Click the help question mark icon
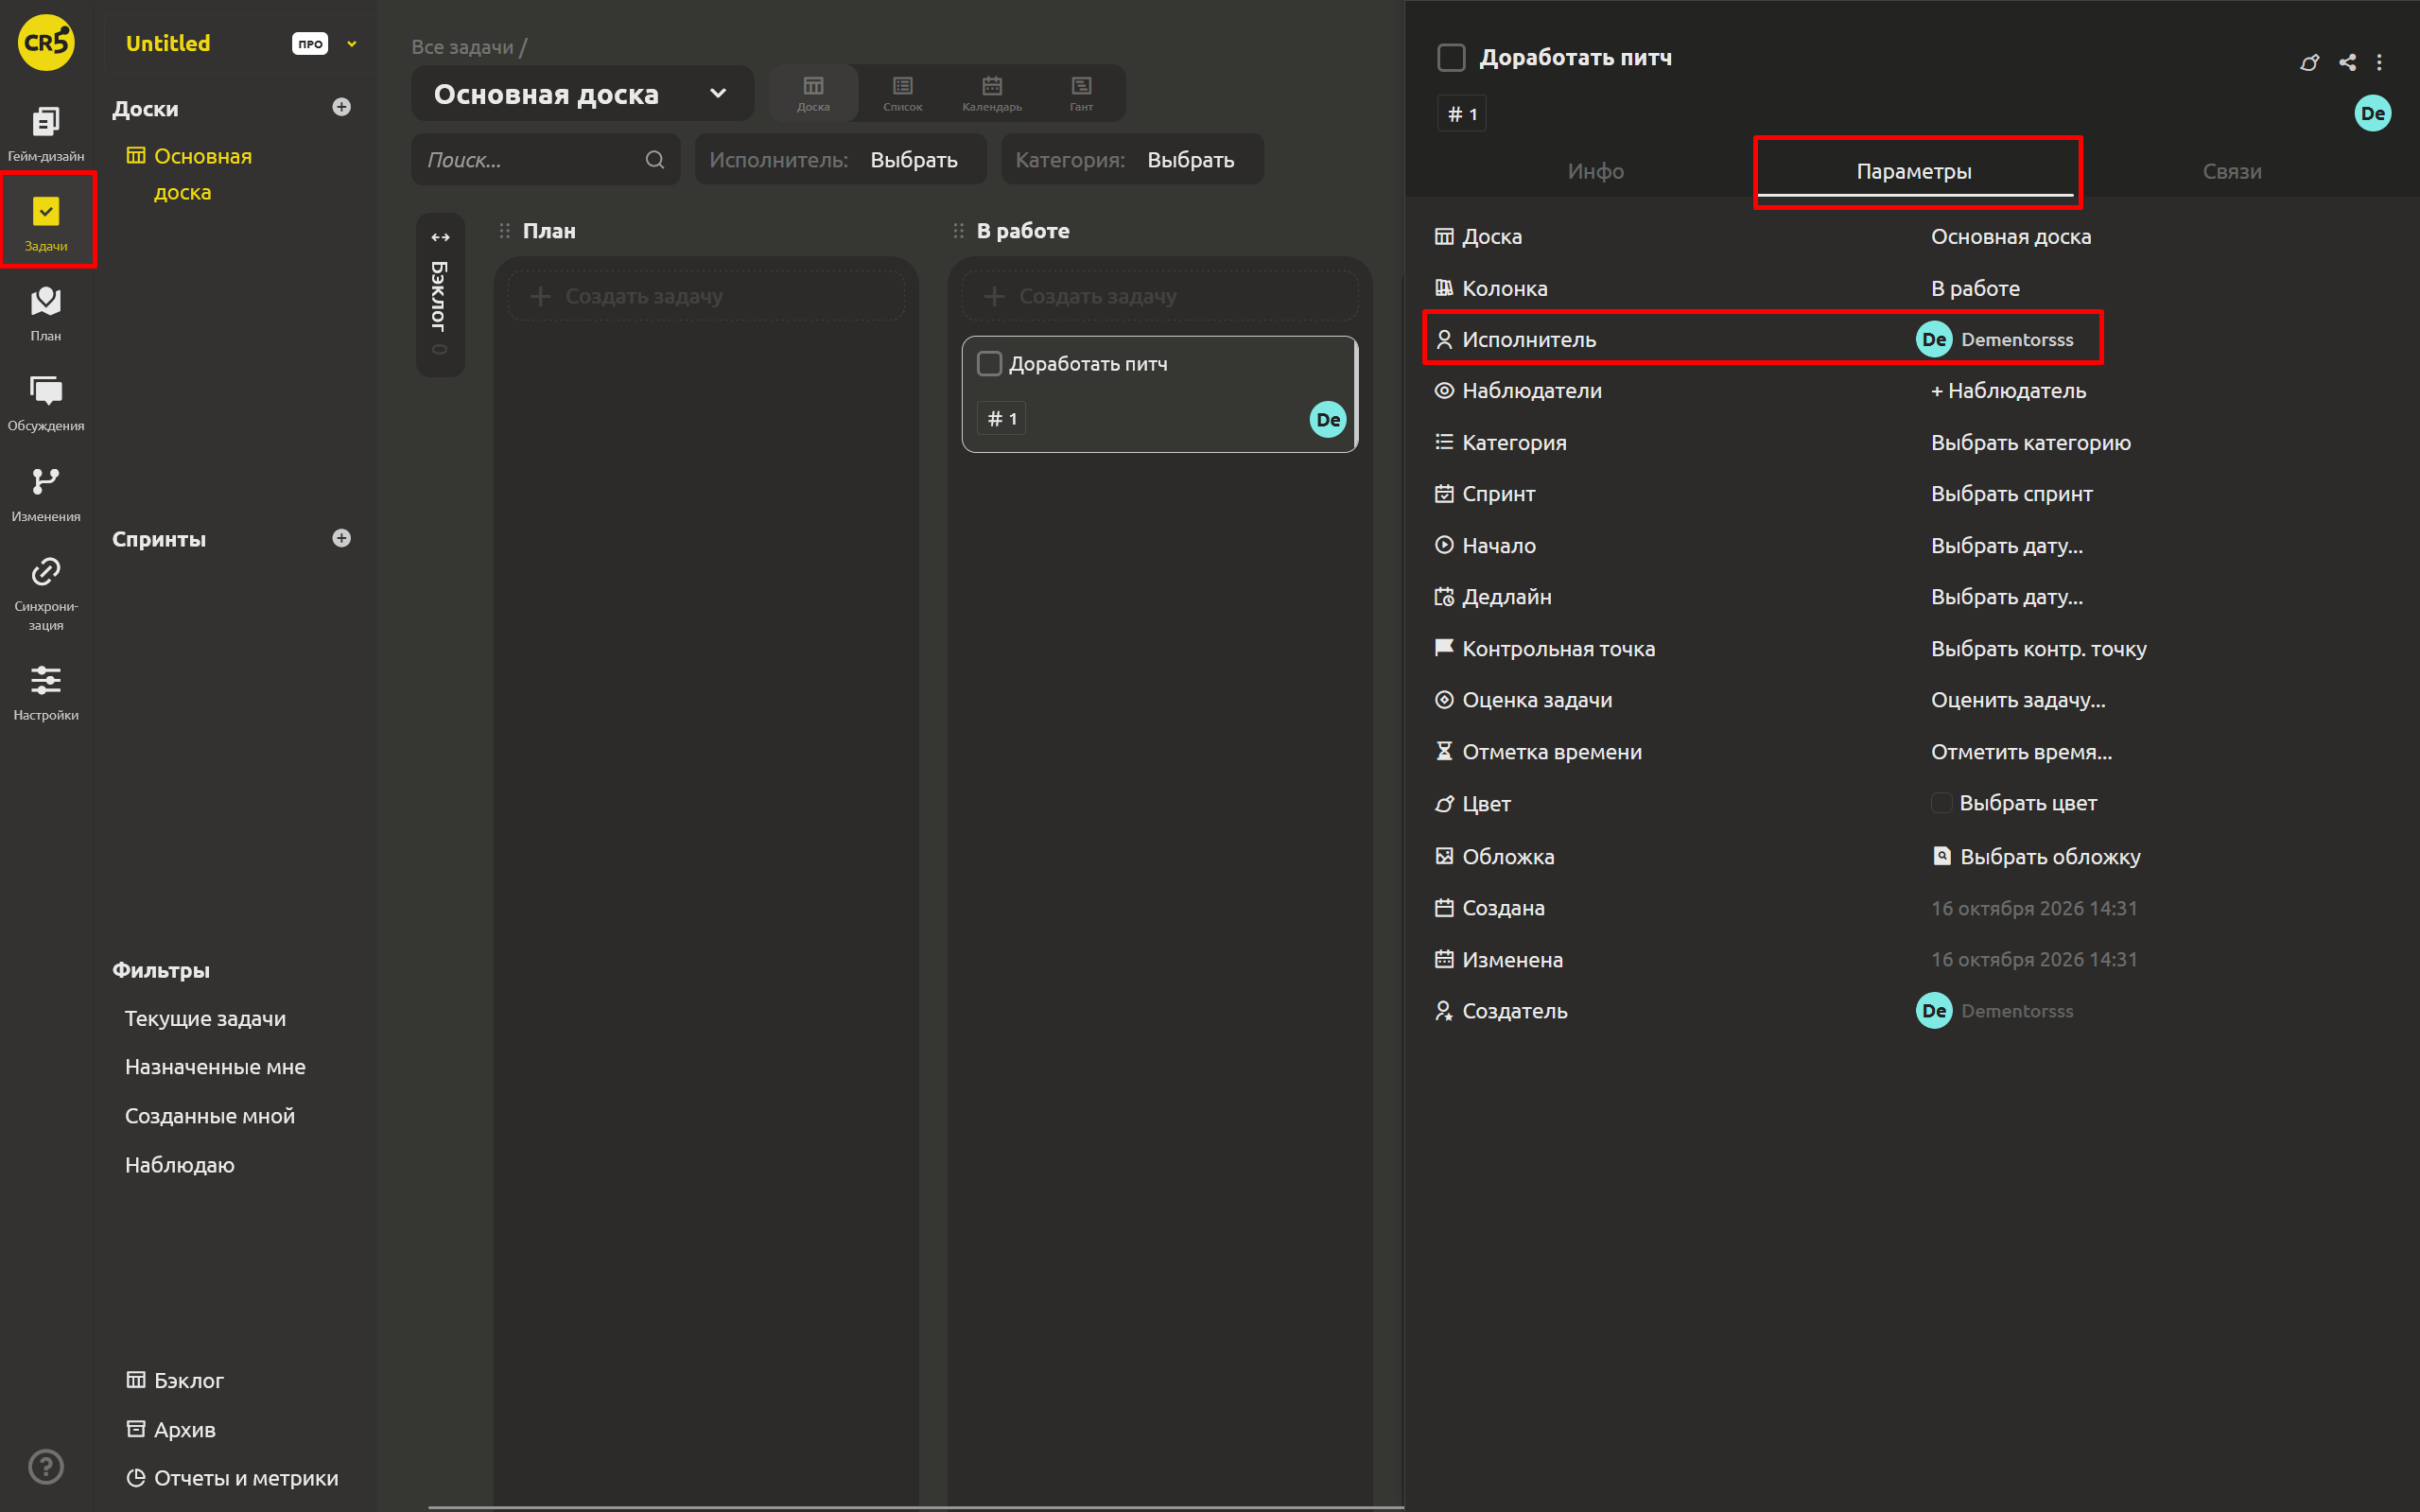 [46, 1466]
